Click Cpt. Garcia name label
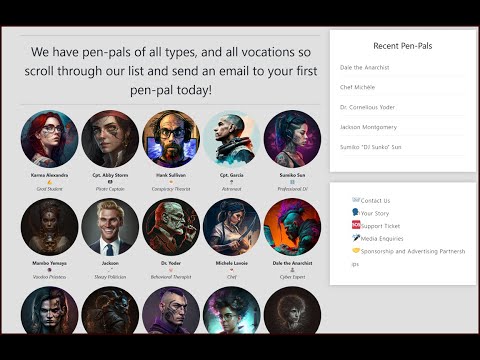The height and width of the screenshot is (360, 480). (x=232, y=175)
